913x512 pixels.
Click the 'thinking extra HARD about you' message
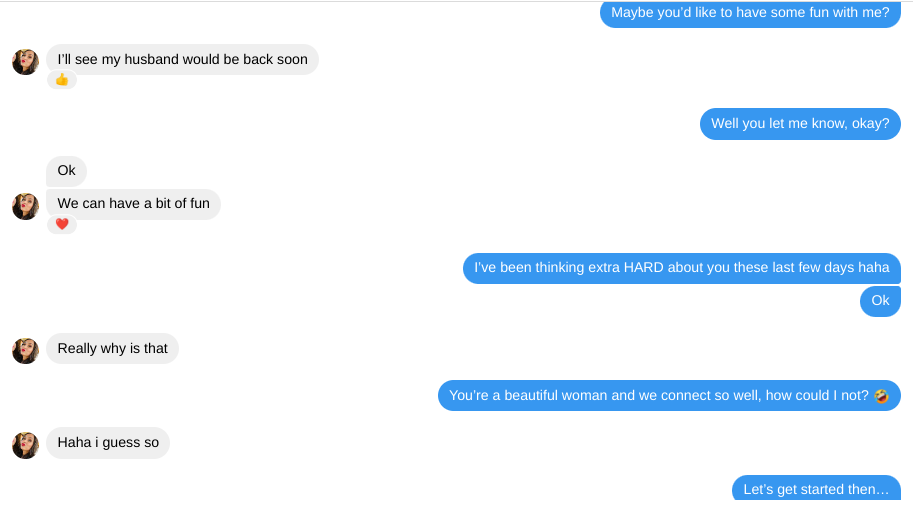click(682, 268)
